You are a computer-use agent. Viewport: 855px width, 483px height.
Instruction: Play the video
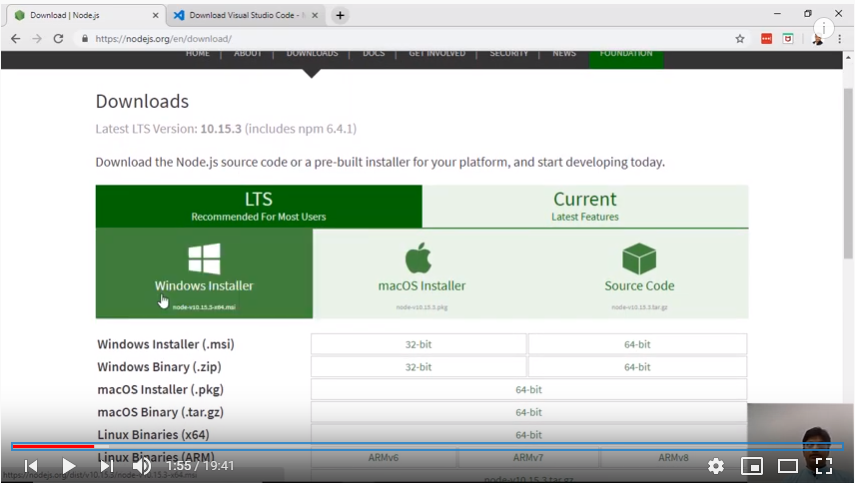(68, 466)
